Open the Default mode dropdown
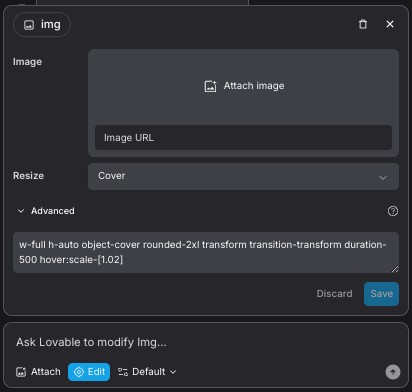 (147, 372)
